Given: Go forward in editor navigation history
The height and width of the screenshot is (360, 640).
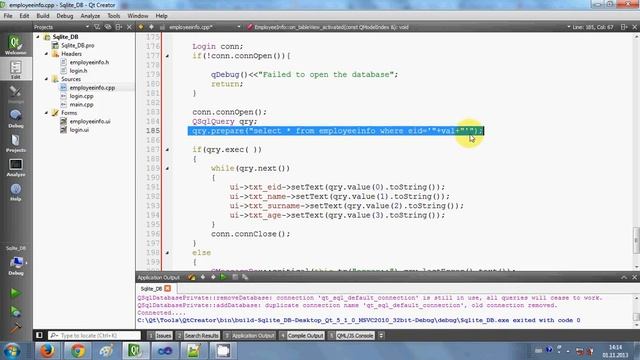Looking at the screenshot, I should [151, 27].
